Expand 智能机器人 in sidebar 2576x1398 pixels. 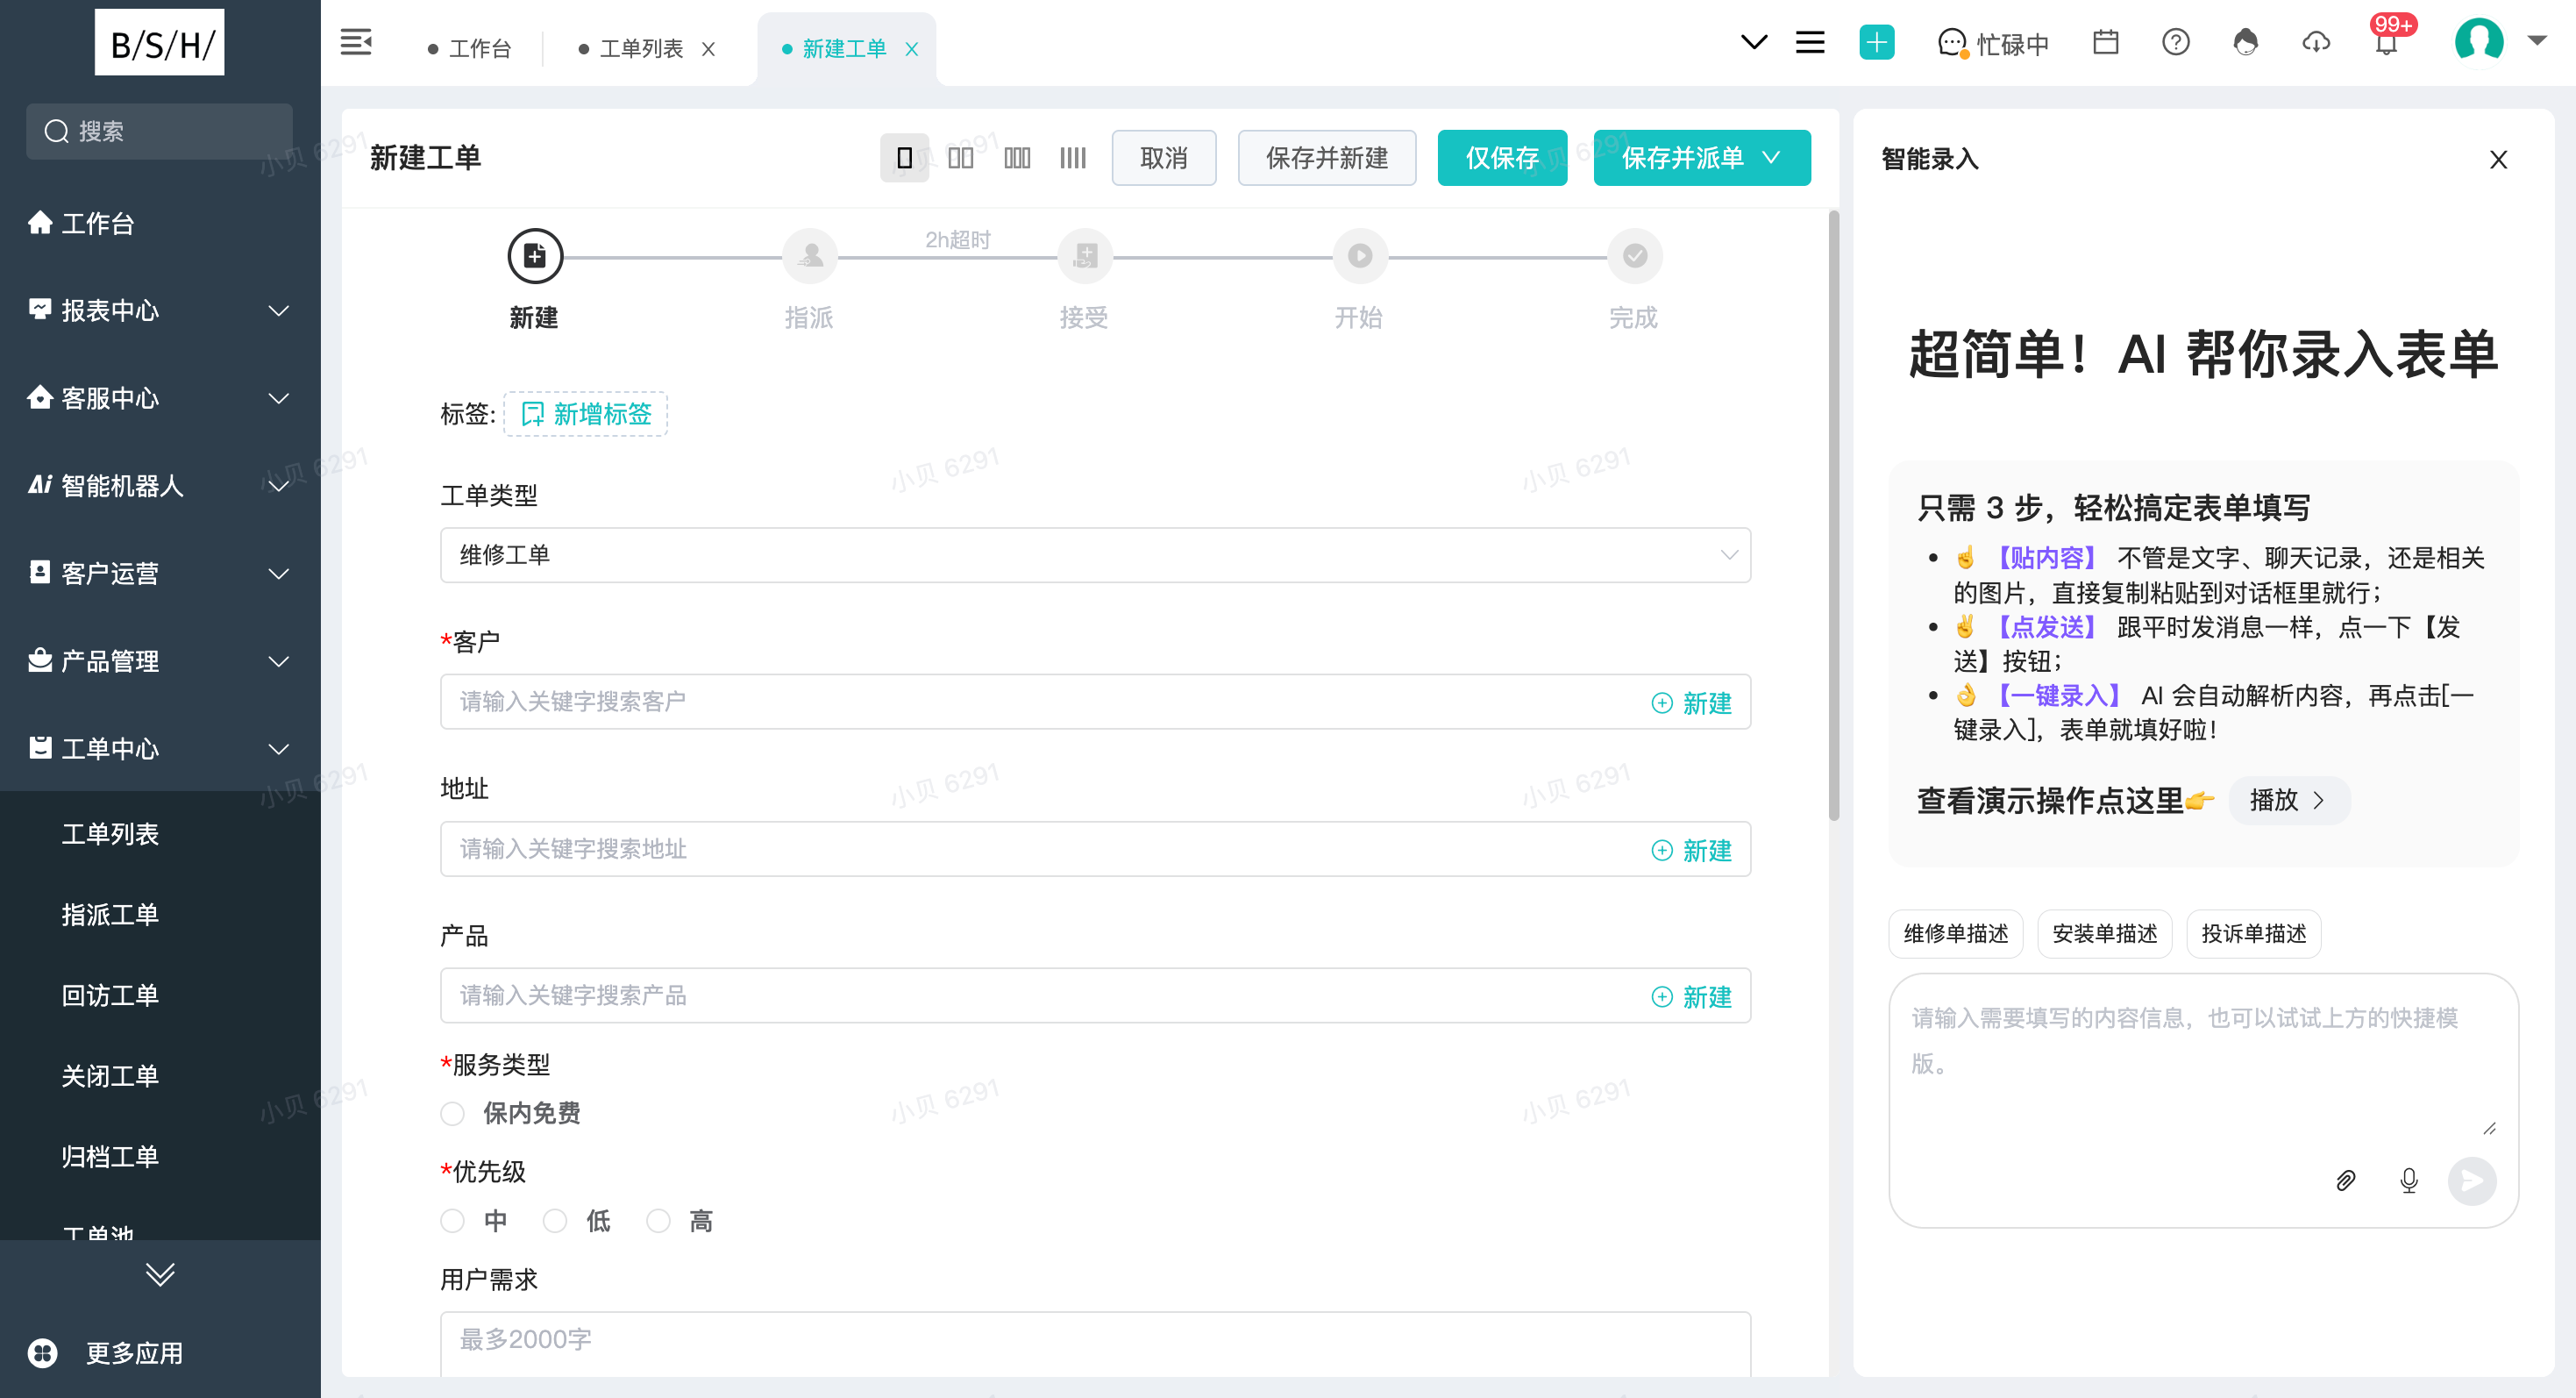[160, 486]
